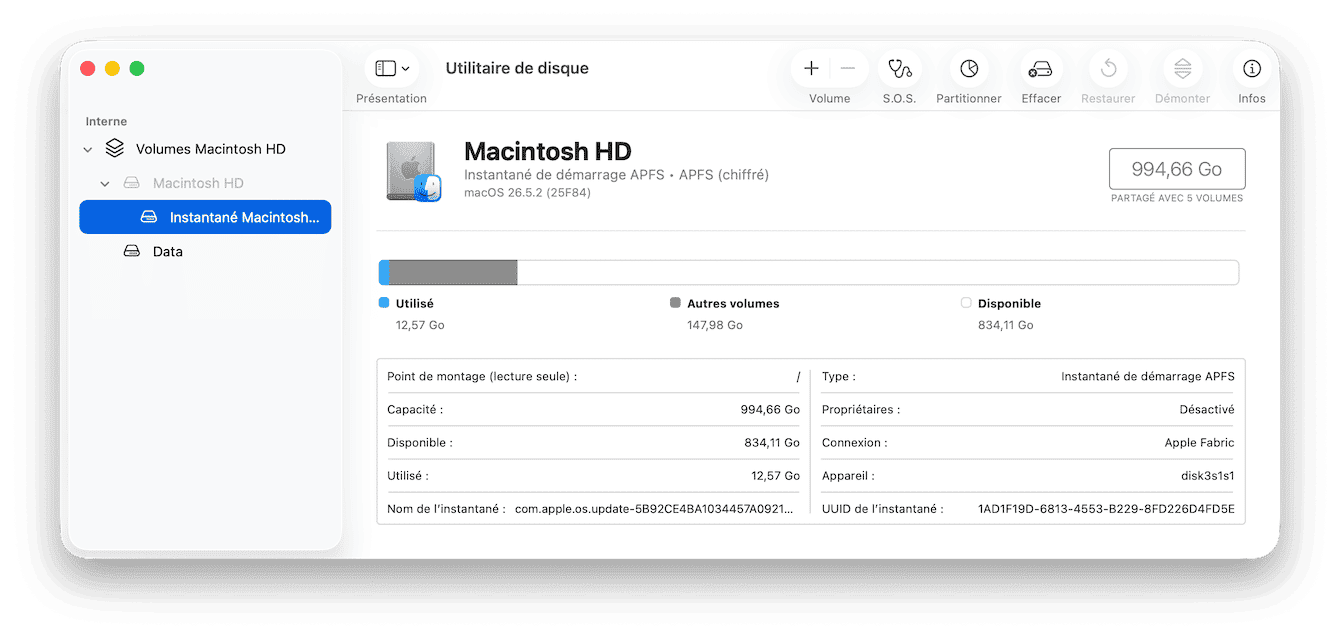1340x638 pixels.
Task: Select the Volumes Macintosh HD stack icon
Action: tap(115, 148)
